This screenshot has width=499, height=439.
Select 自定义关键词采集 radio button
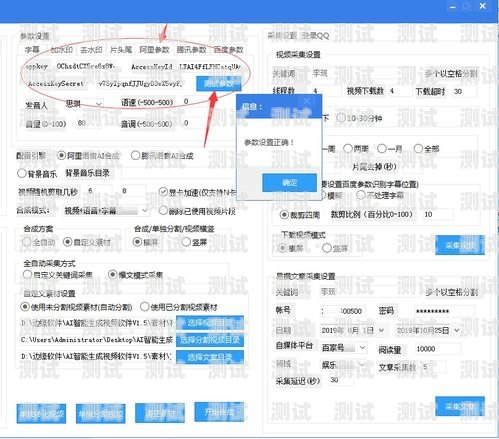[58, 275]
